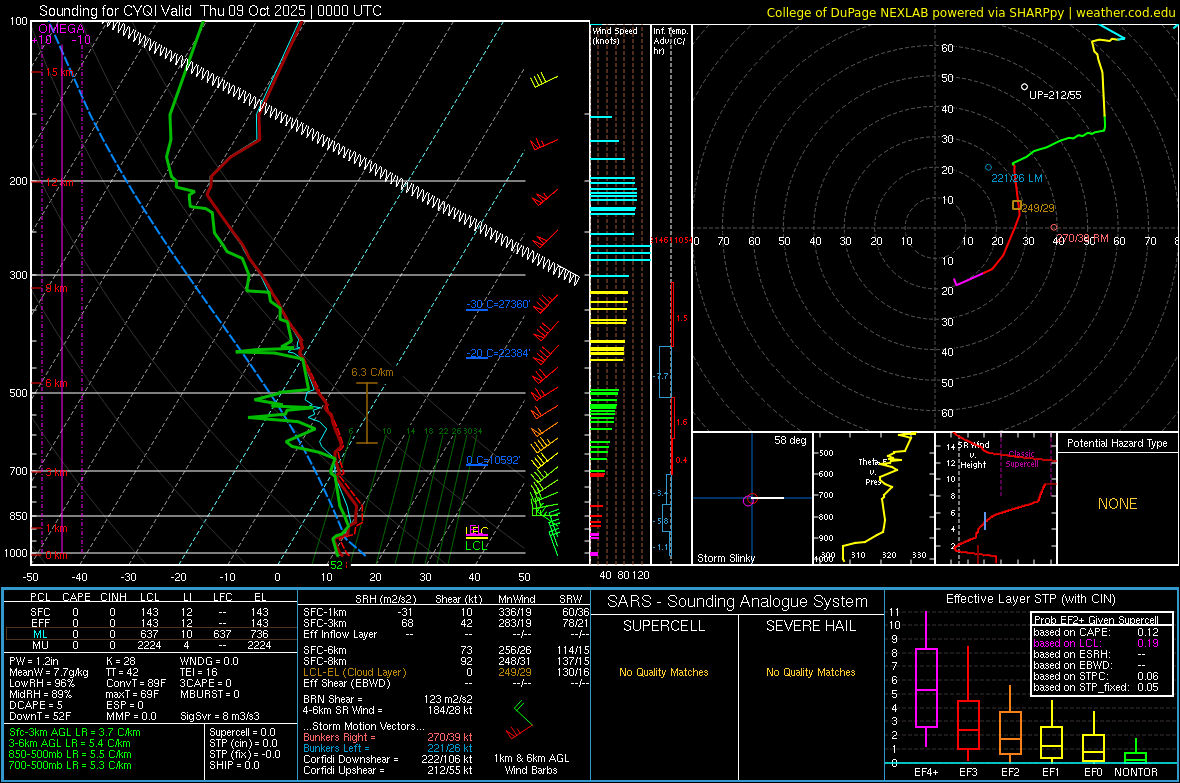Click the 'SigSvr = 8 m3/s3' value
Screen dimensions: 1180x783
point(220,716)
